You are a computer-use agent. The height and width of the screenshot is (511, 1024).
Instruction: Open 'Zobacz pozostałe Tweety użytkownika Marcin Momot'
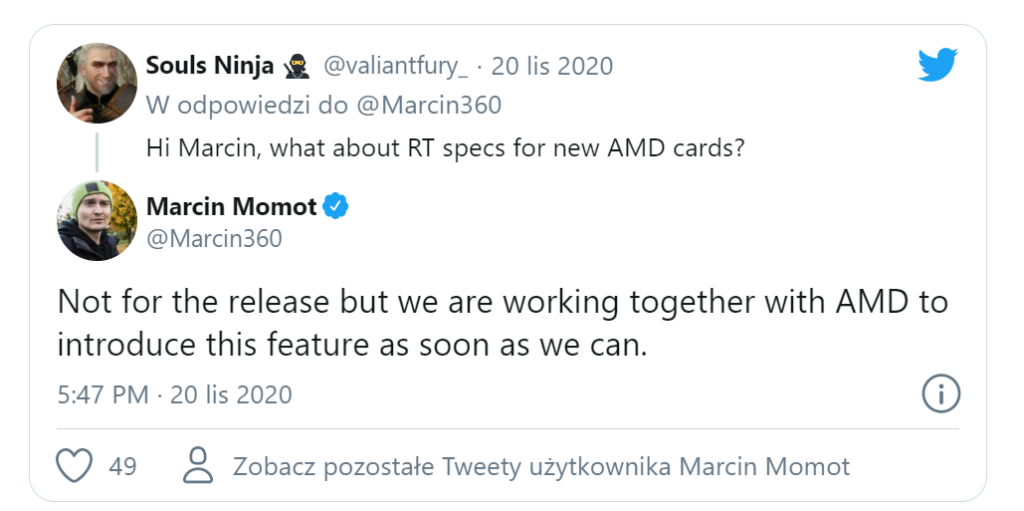[x=541, y=466]
